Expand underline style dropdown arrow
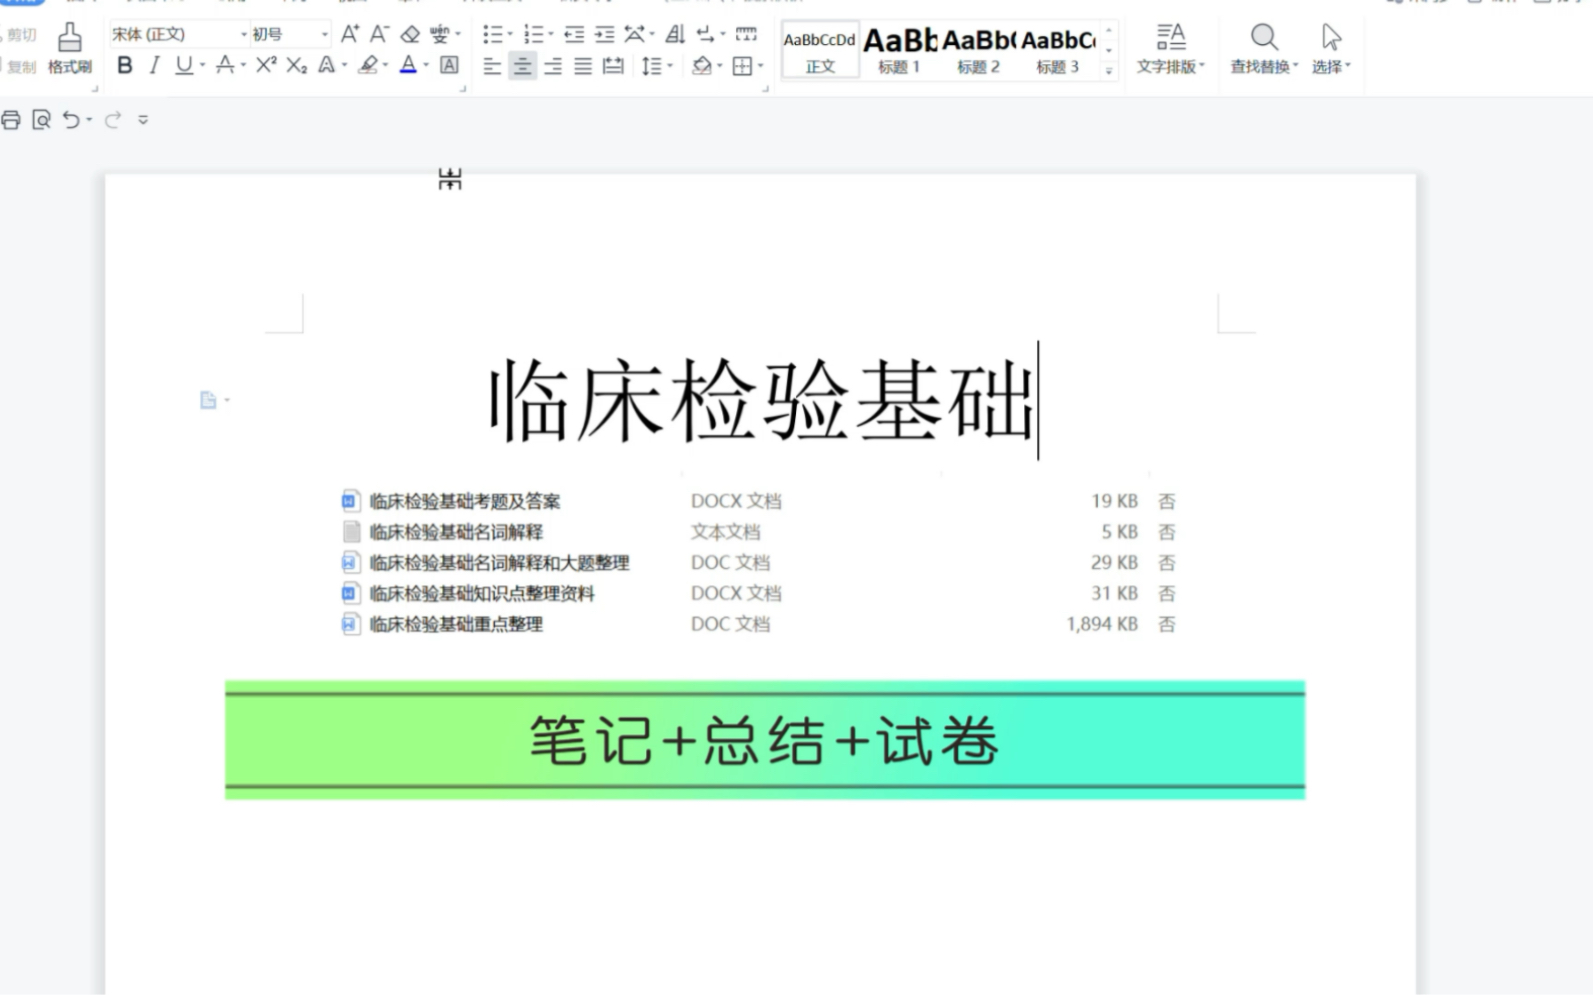The image size is (1593, 995). click(202, 66)
